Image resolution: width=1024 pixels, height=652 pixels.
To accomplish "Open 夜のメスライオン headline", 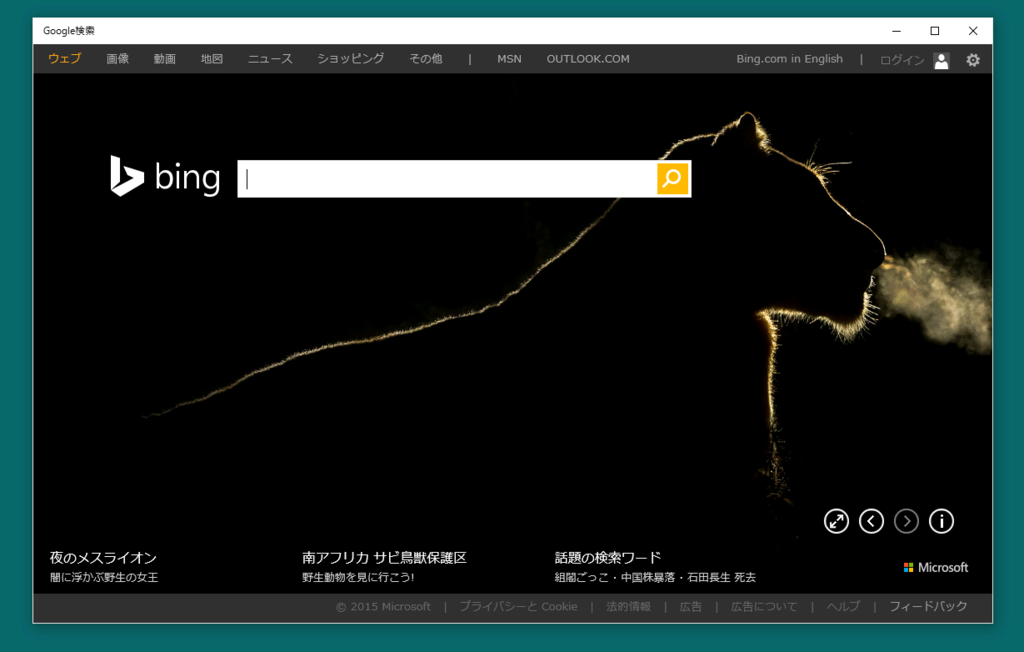I will (103, 558).
